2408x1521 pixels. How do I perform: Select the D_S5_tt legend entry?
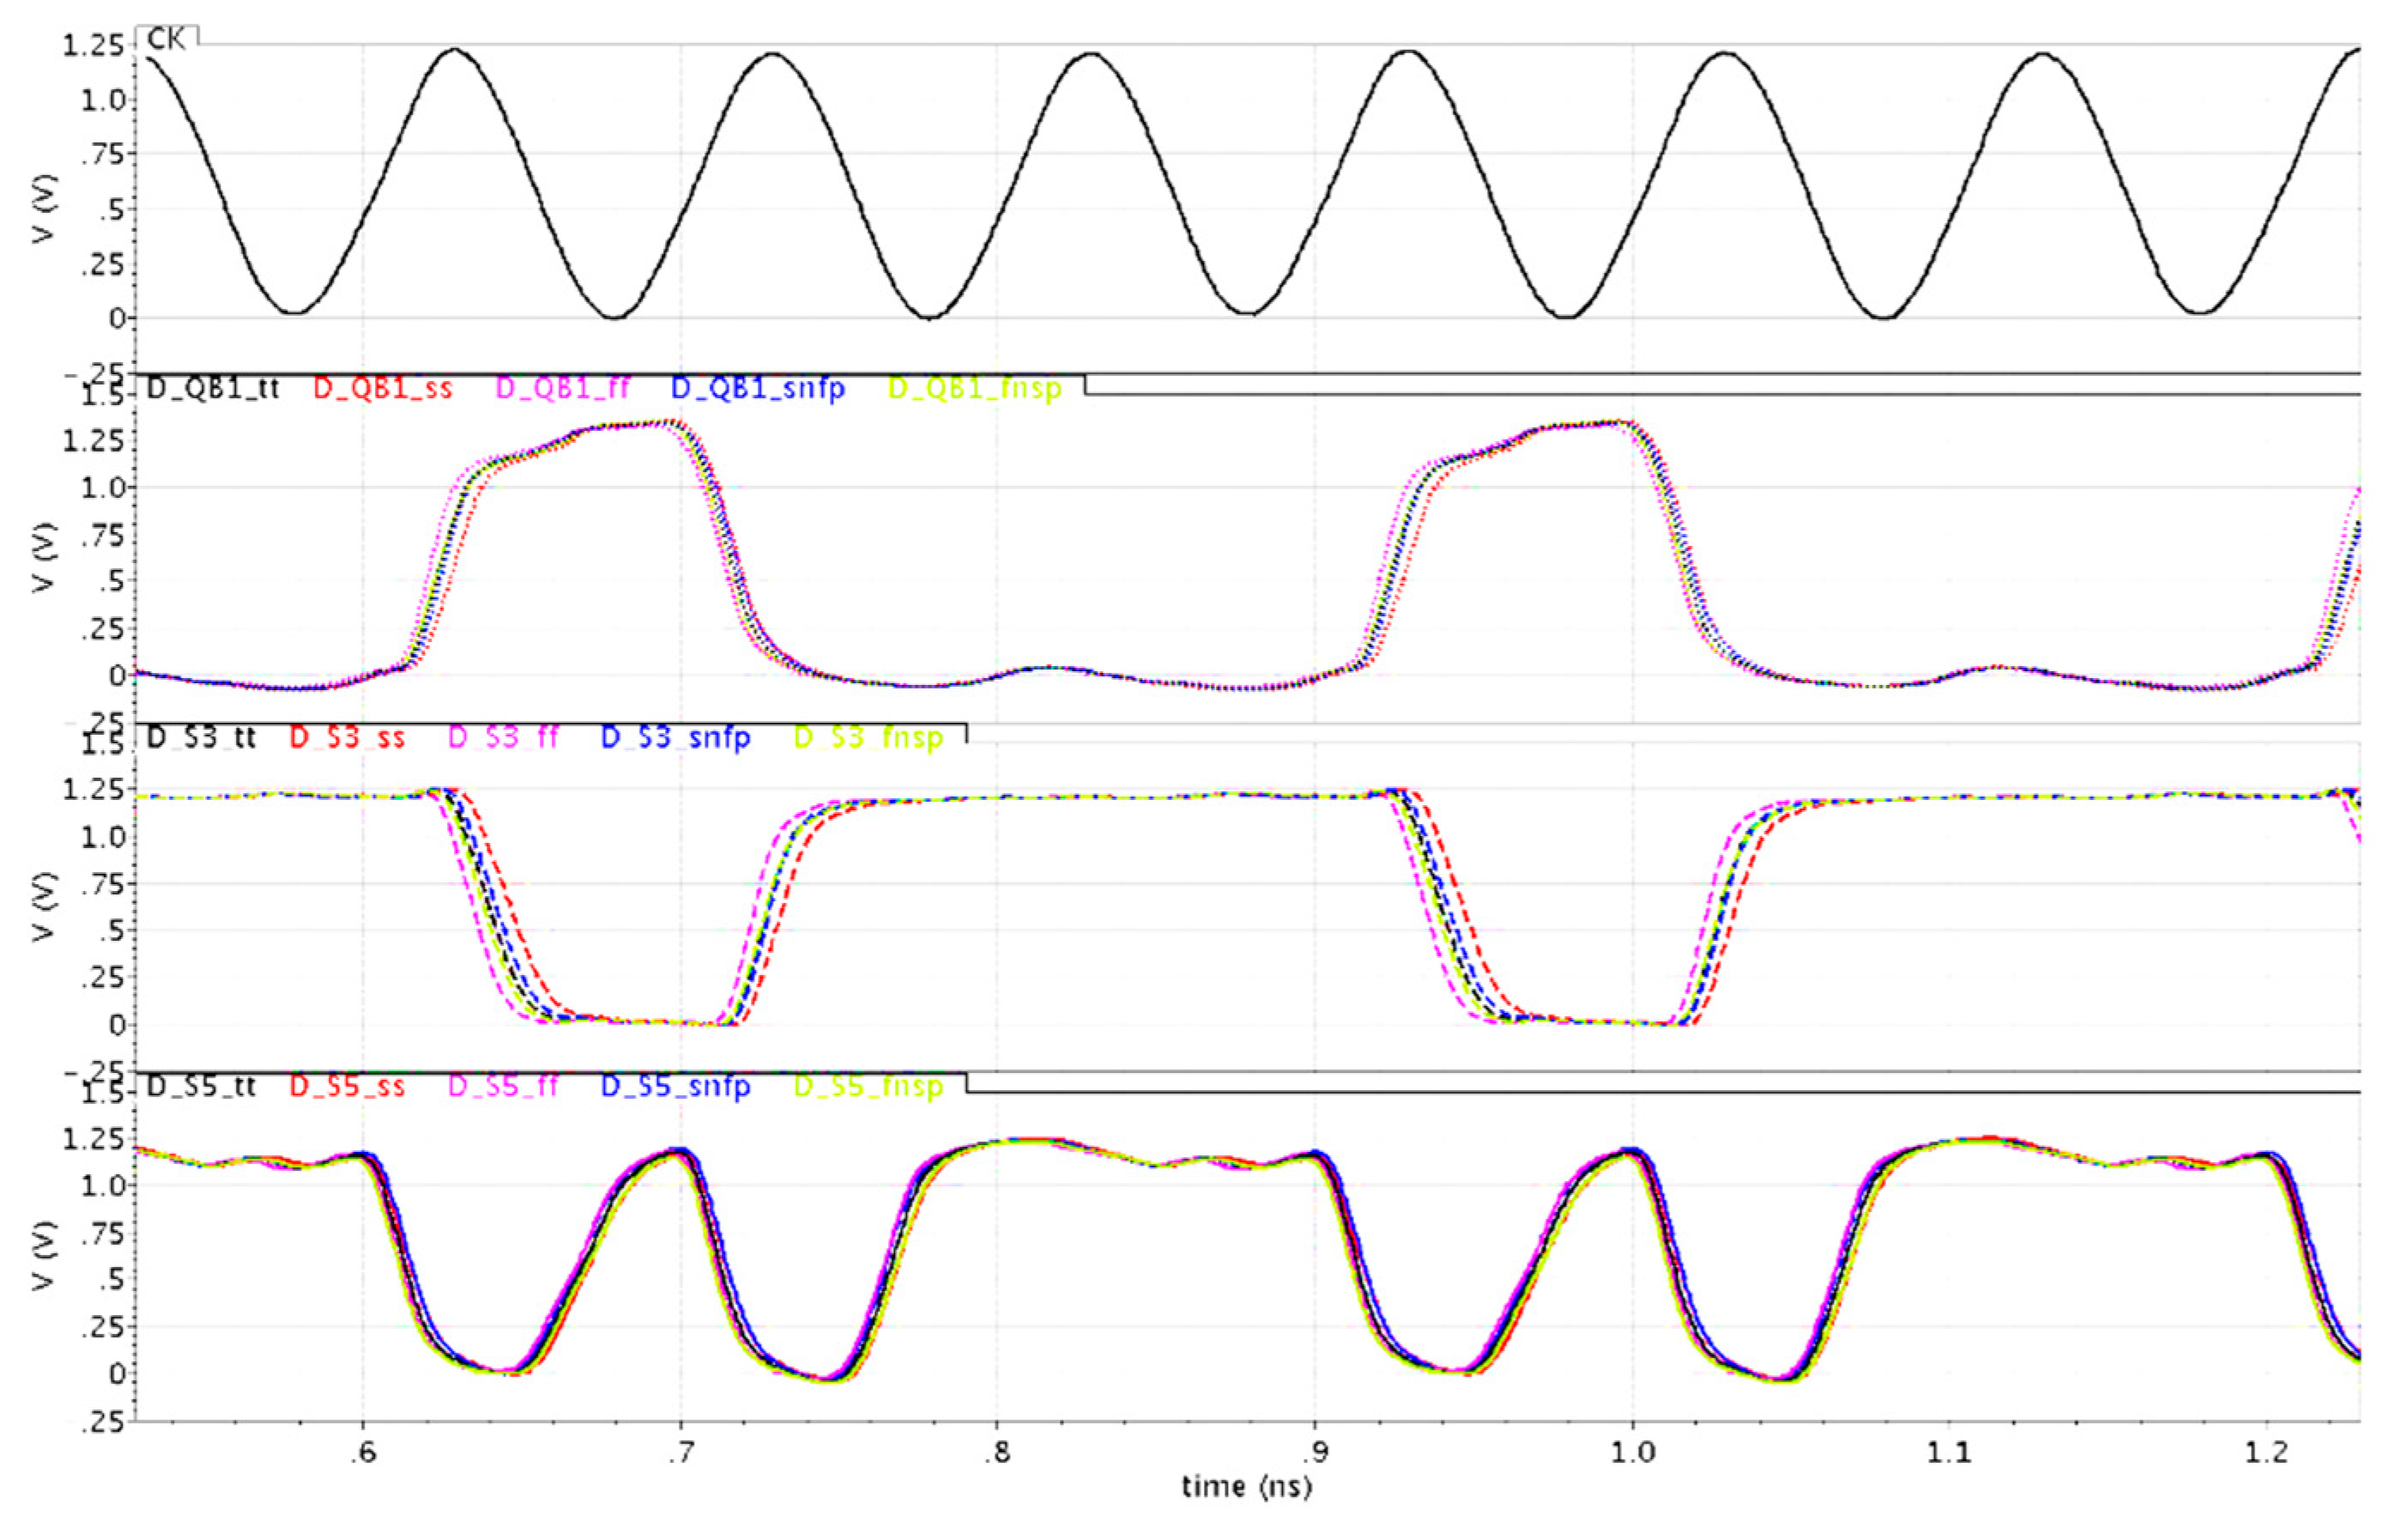pyautogui.click(x=202, y=1086)
